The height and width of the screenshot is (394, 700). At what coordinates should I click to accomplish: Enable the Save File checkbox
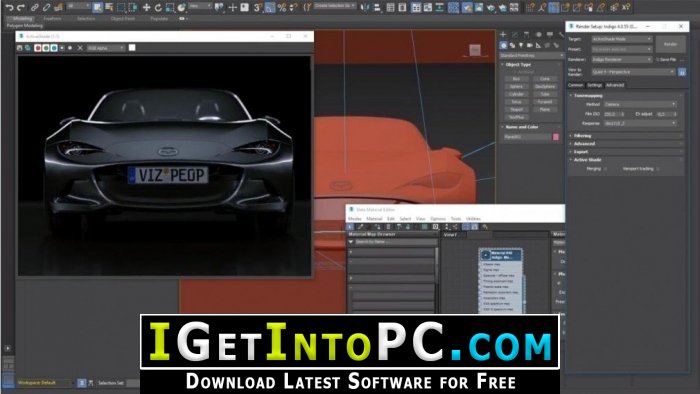tap(658, 59)
